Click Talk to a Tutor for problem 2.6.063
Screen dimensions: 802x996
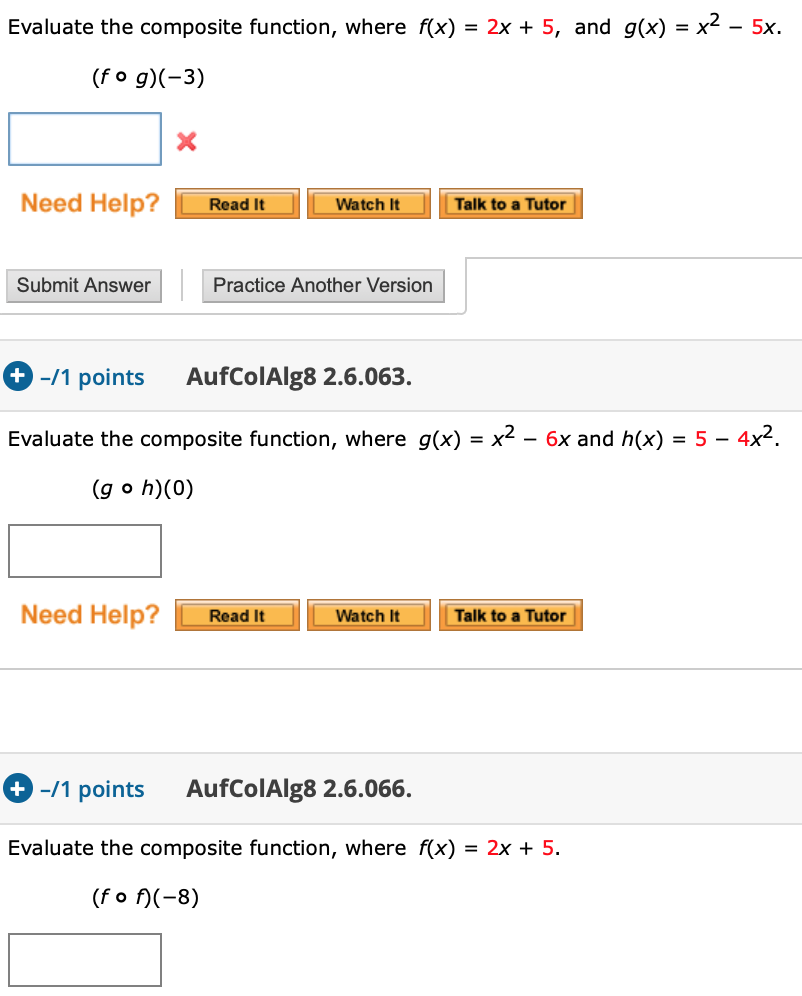pyautogui.click(x=510, y=615)
